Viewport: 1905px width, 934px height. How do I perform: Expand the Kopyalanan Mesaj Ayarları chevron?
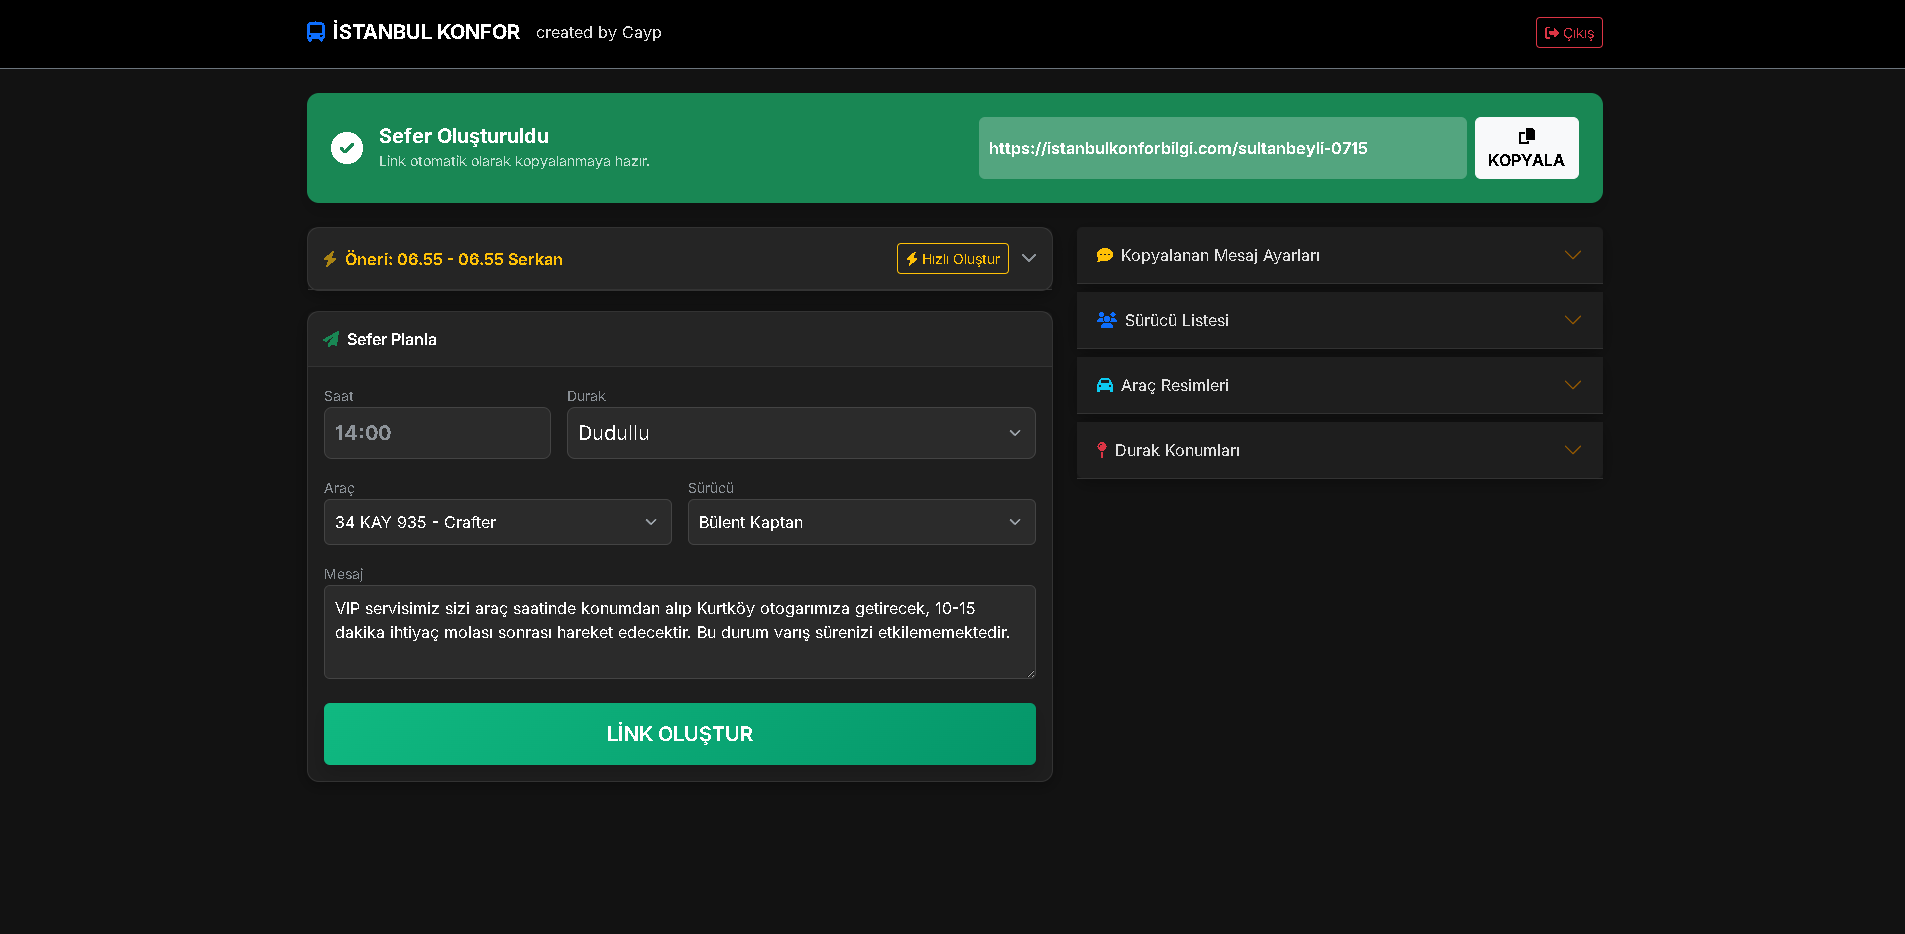1572,256
